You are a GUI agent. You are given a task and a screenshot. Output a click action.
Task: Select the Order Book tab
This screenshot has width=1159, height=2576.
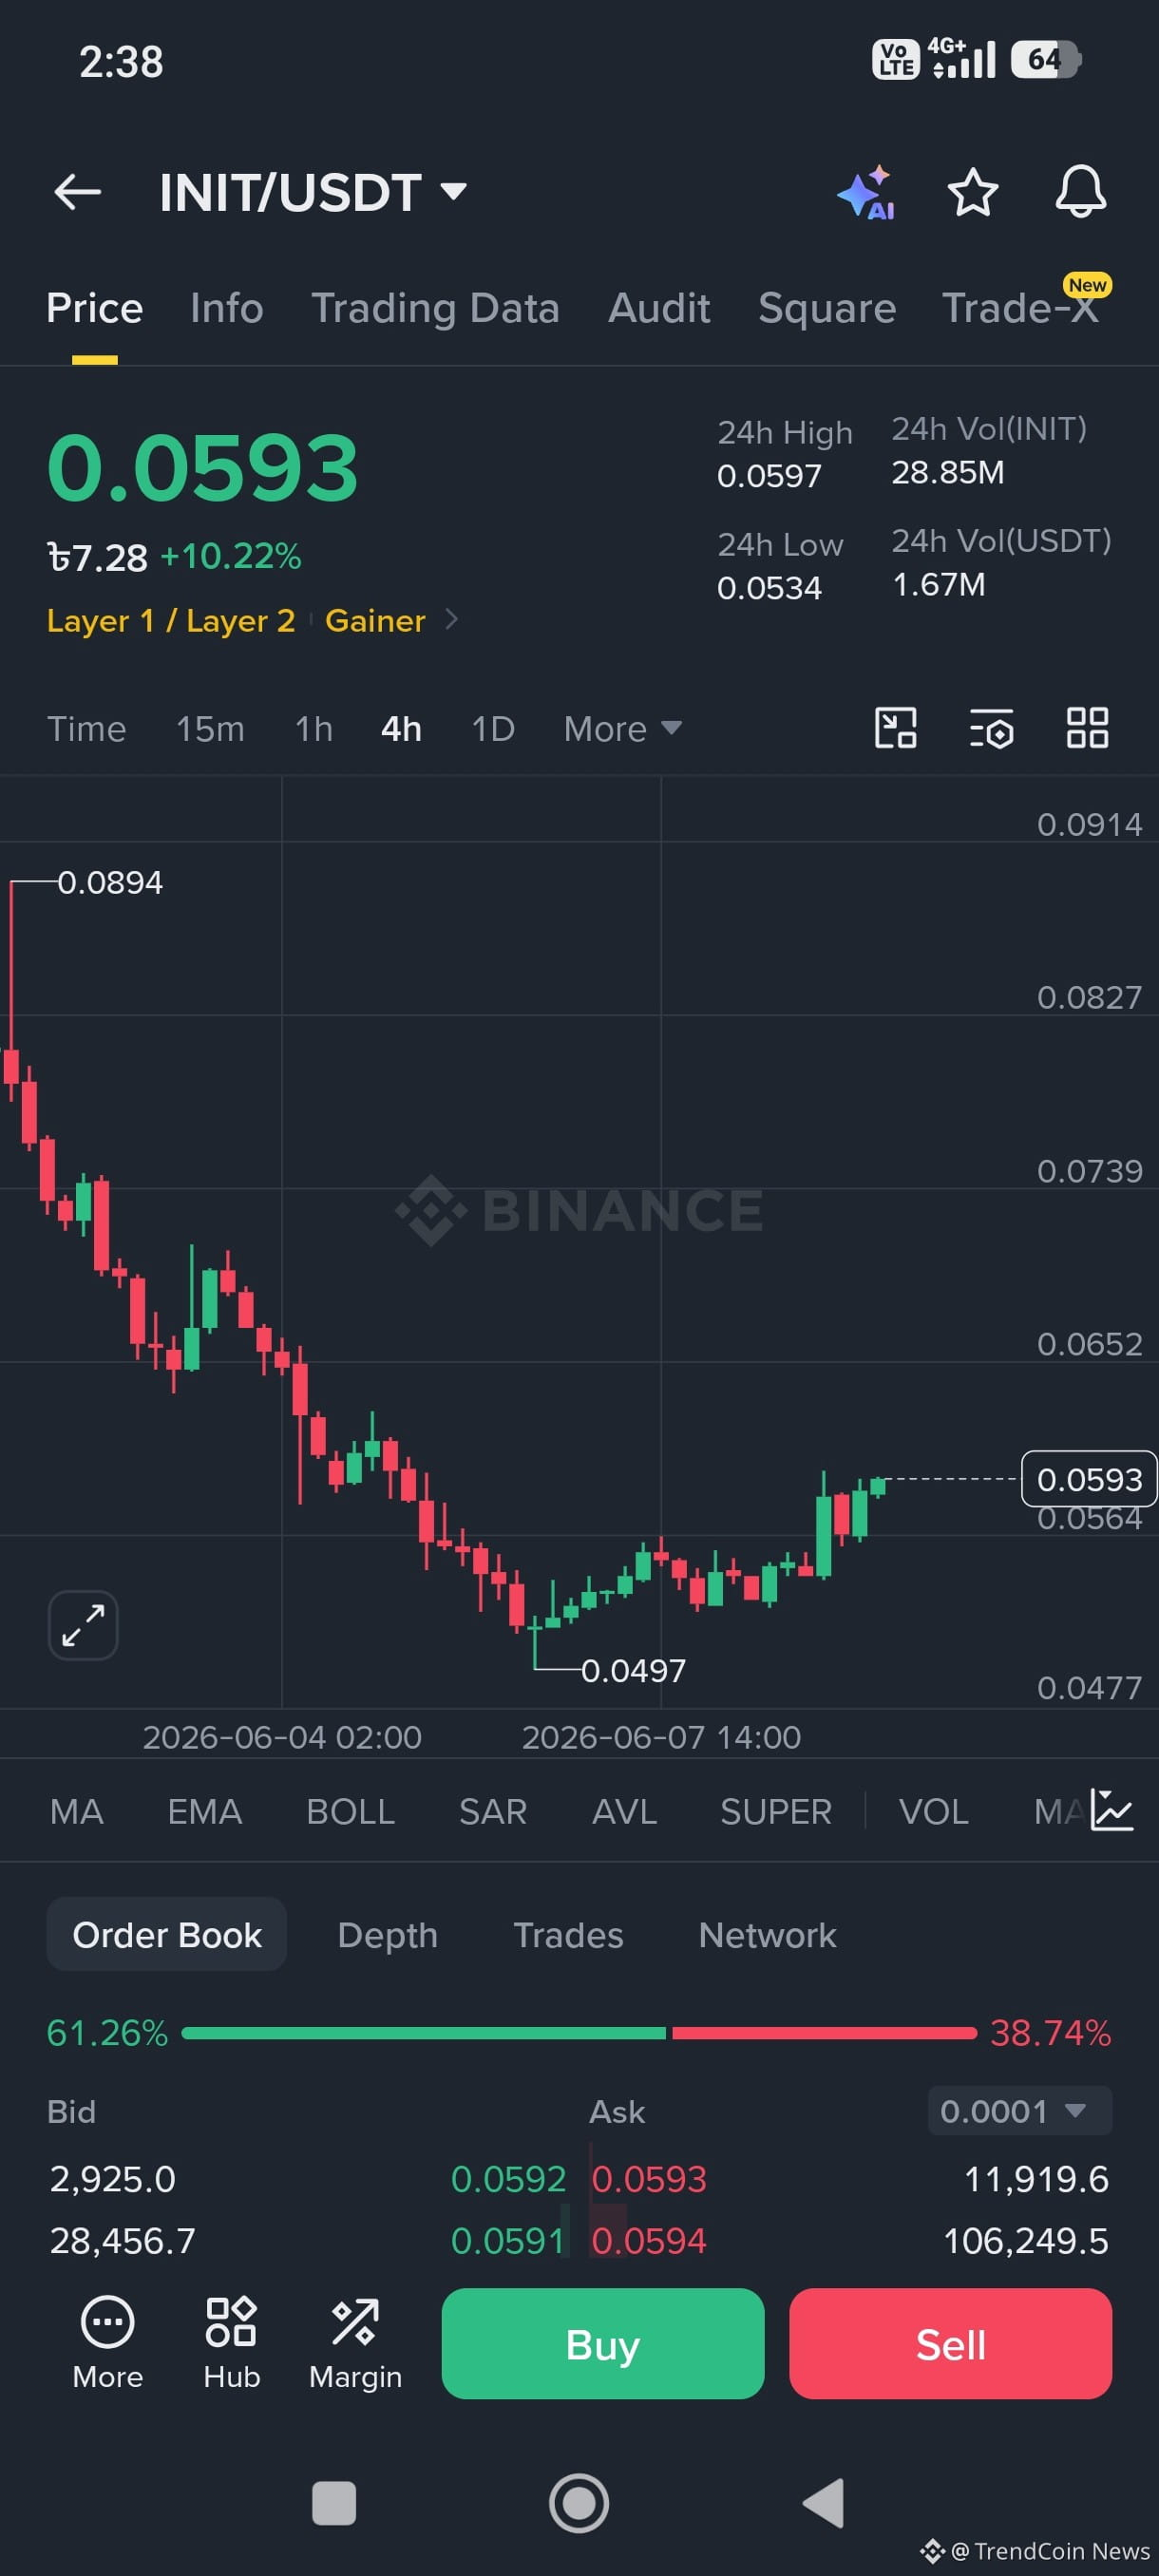click(x=167, y=1935)
